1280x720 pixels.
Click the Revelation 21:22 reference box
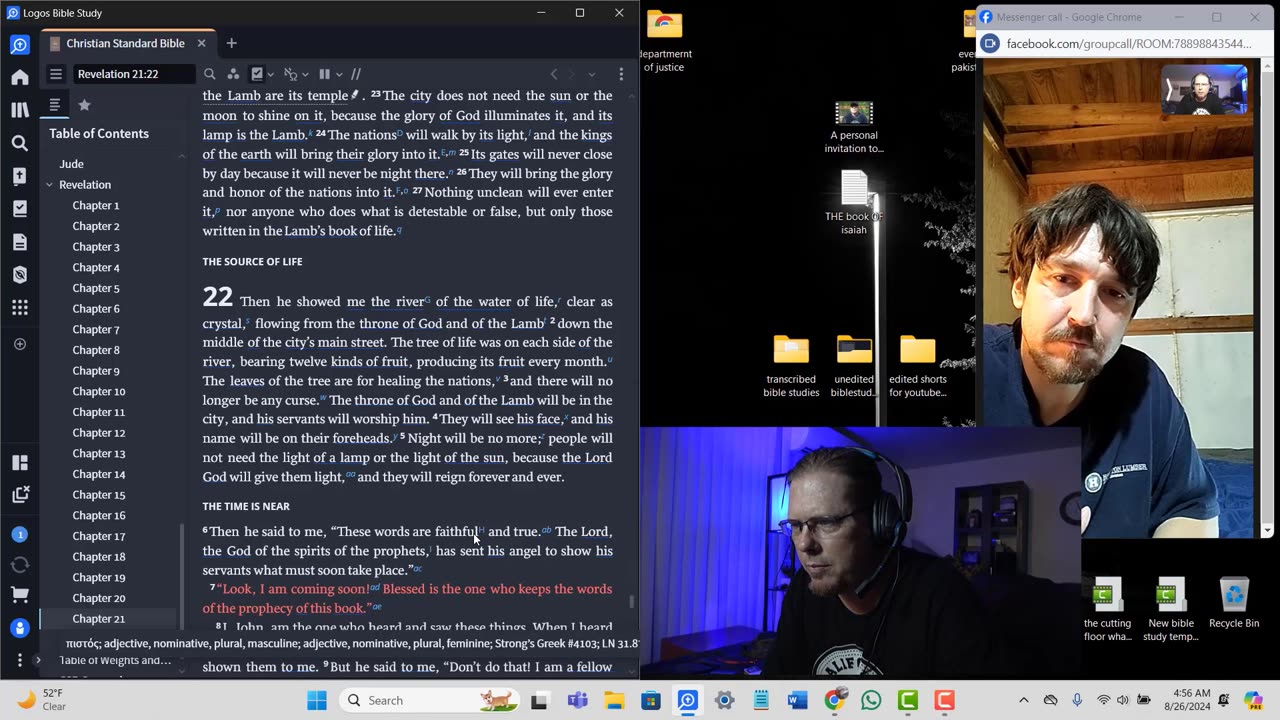[134, 74]
